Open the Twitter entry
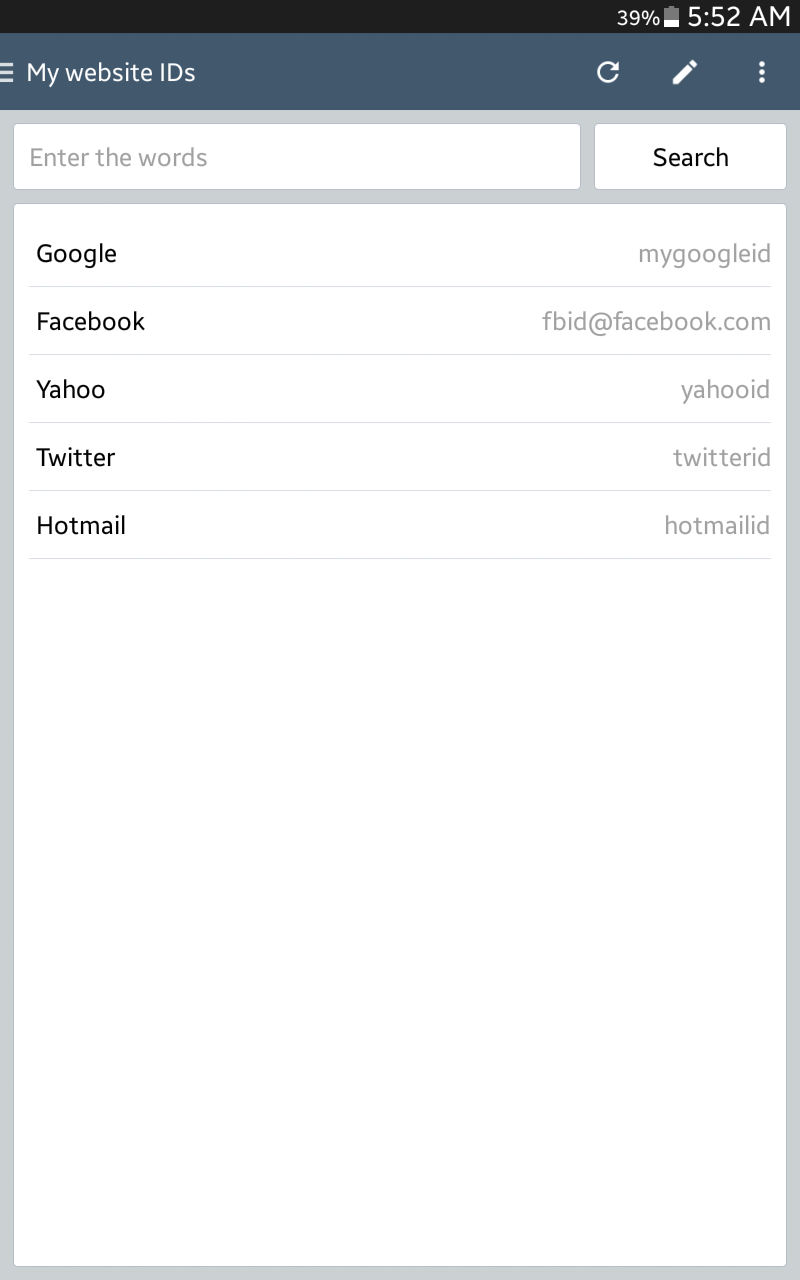 (x=76, y=458)
